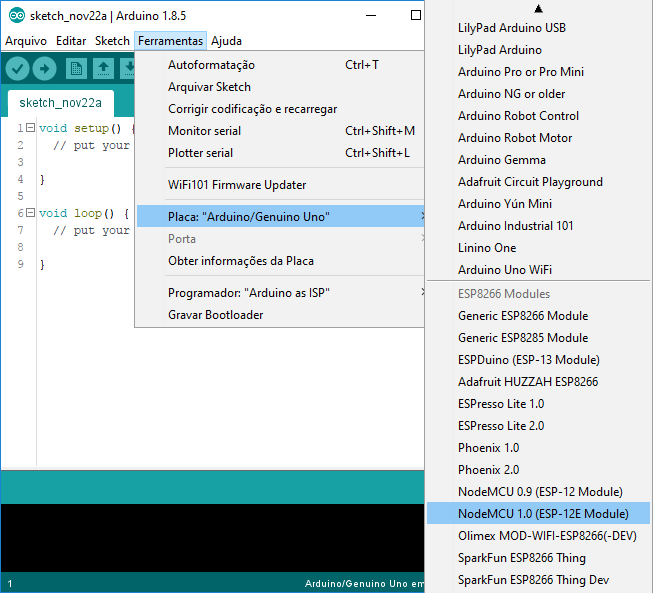Select ESPresso Lite 1.0
Screen dimensions: 653x593
tap(538, 404)
